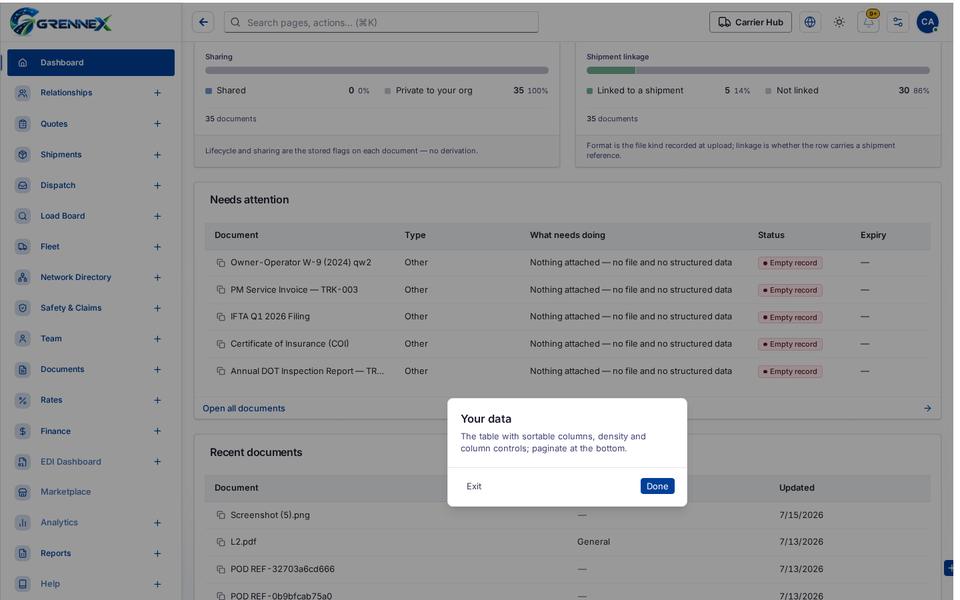Open the Carrier Hub button

tap(750, 22)
